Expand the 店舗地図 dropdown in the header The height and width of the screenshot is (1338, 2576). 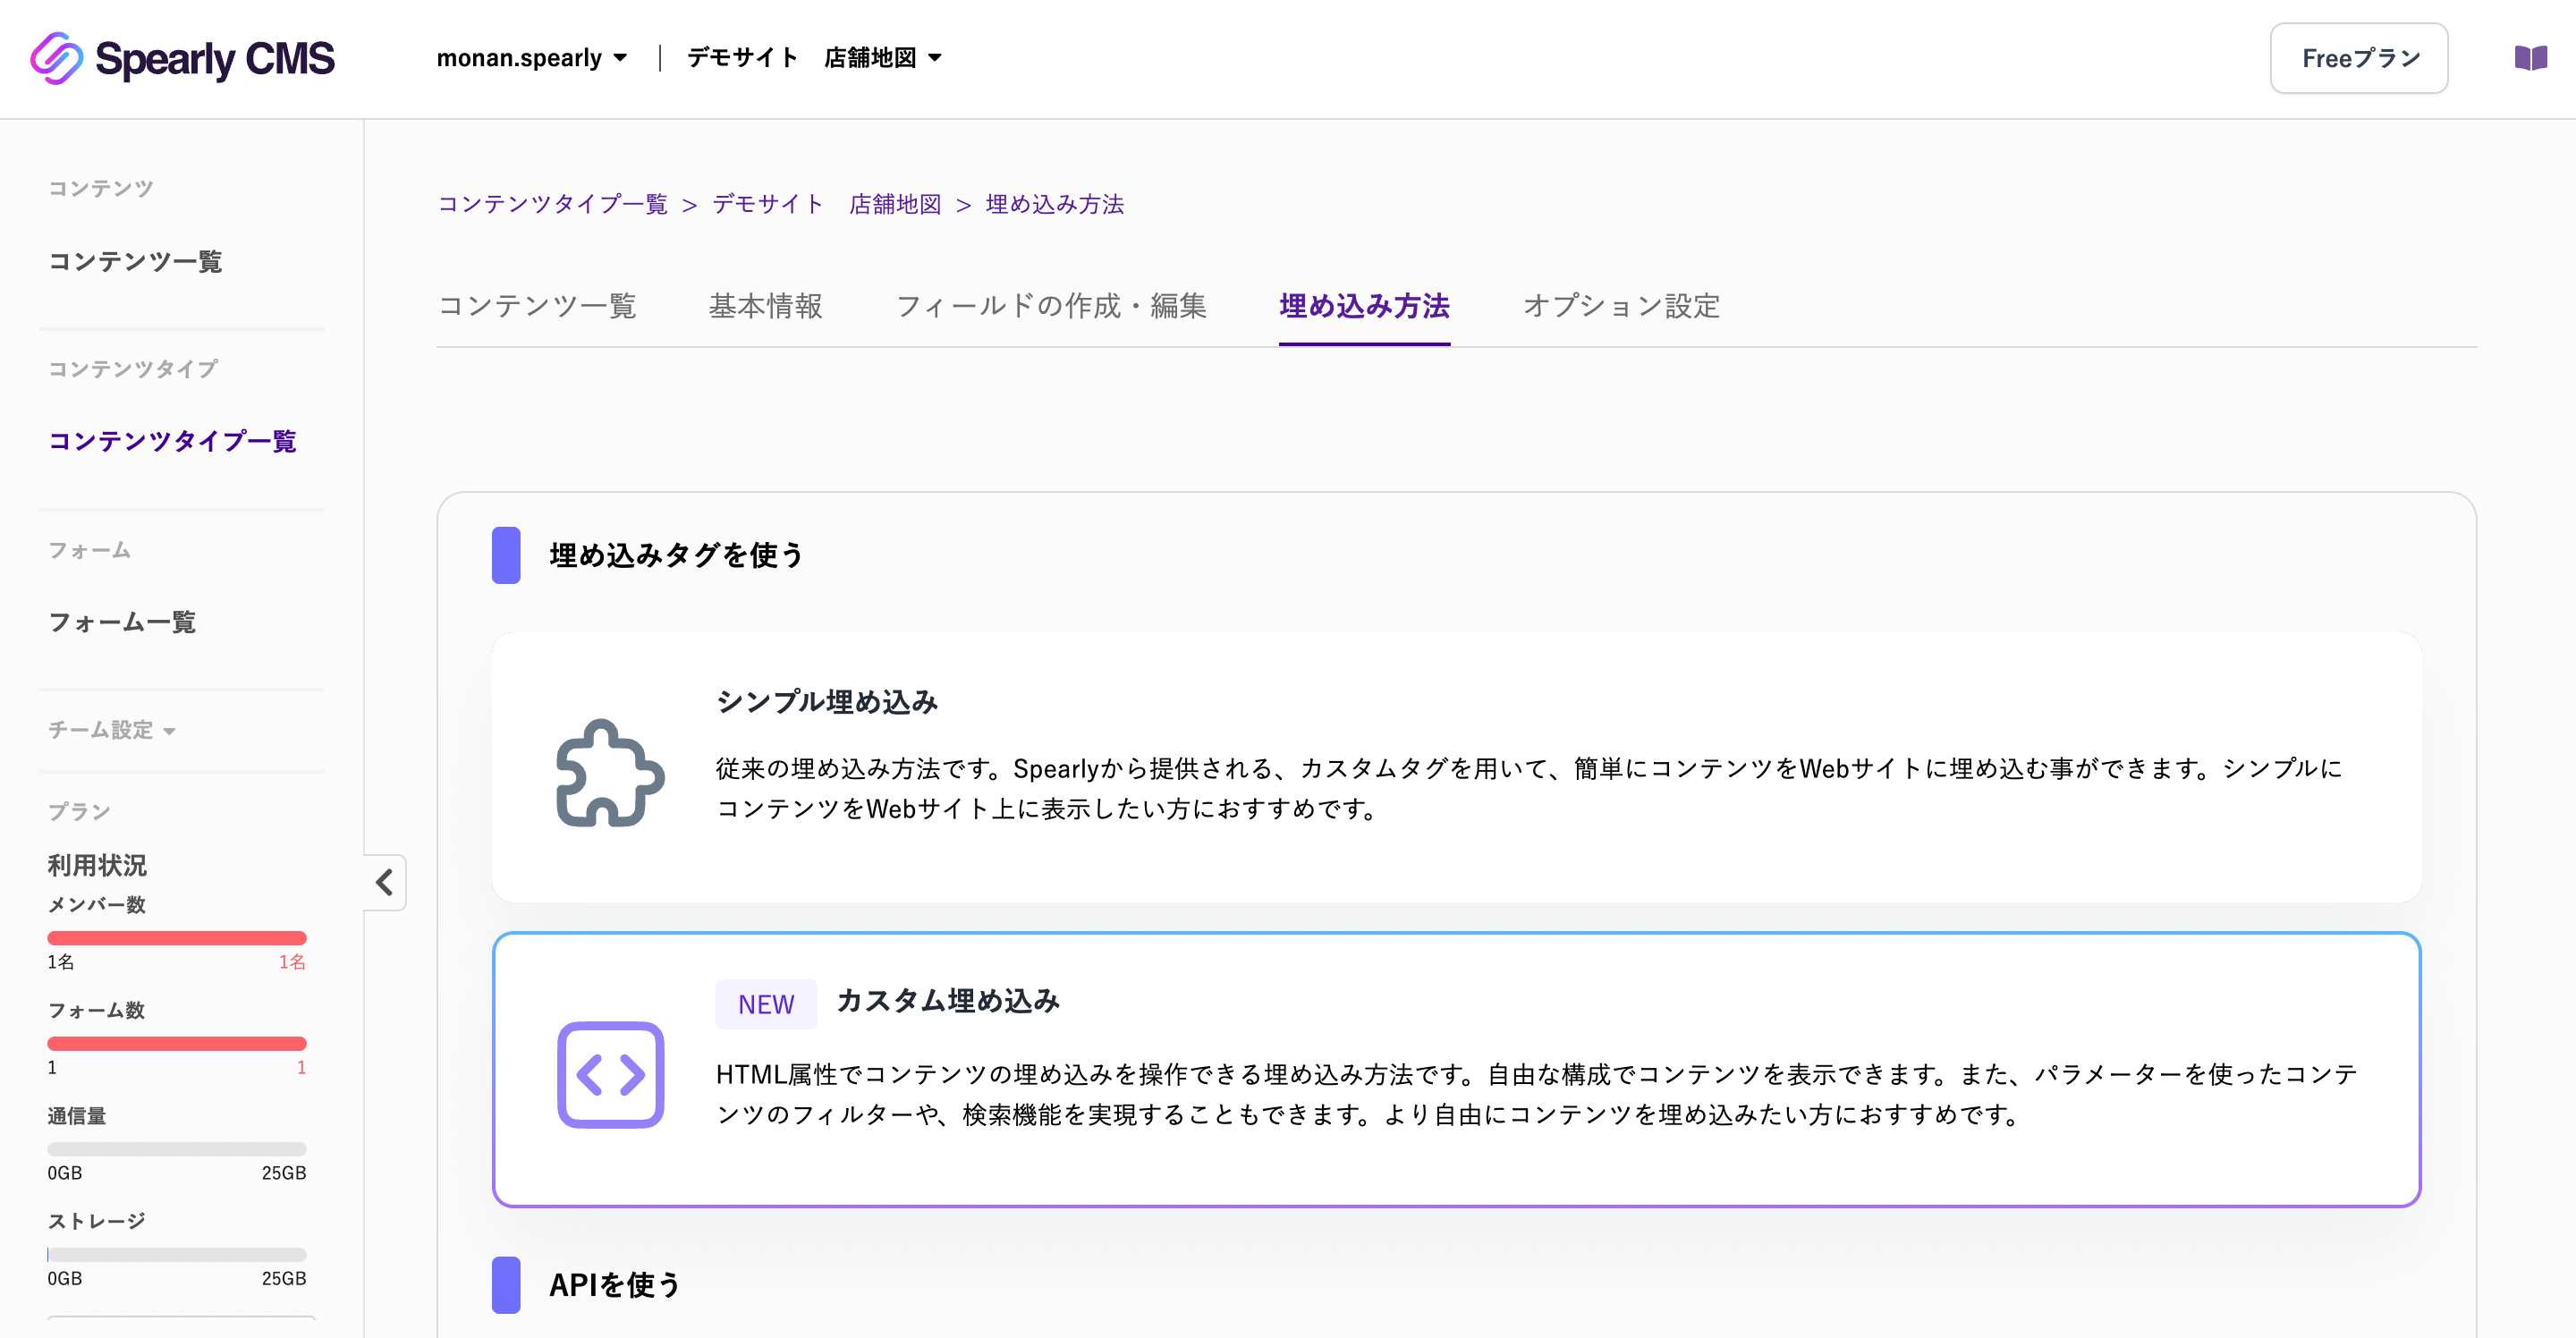click(882, 57)
